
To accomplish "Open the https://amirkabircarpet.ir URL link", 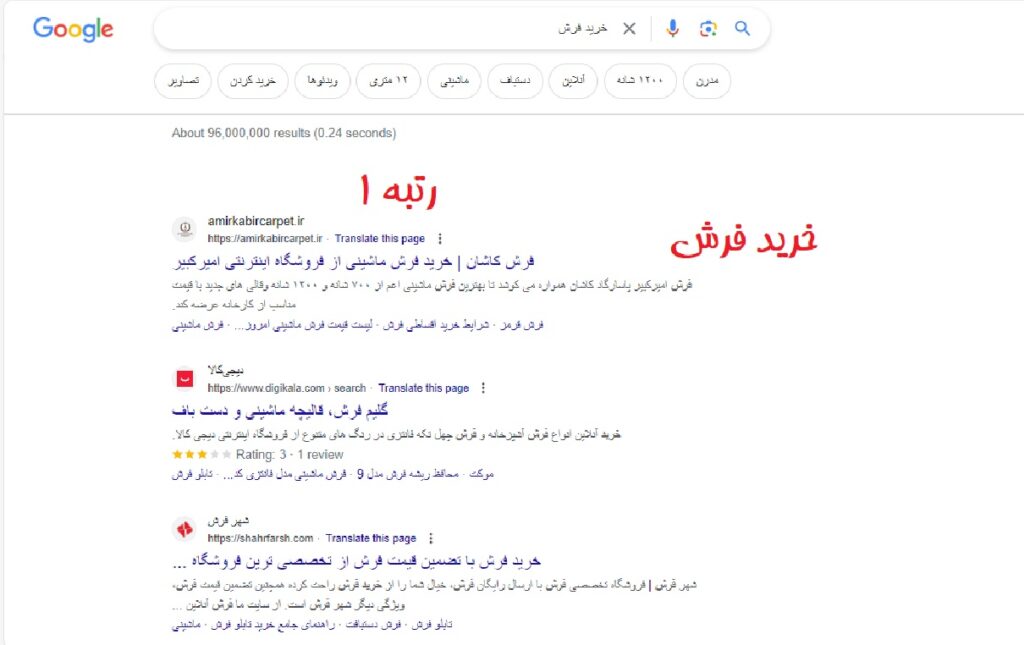I will 265,239.
